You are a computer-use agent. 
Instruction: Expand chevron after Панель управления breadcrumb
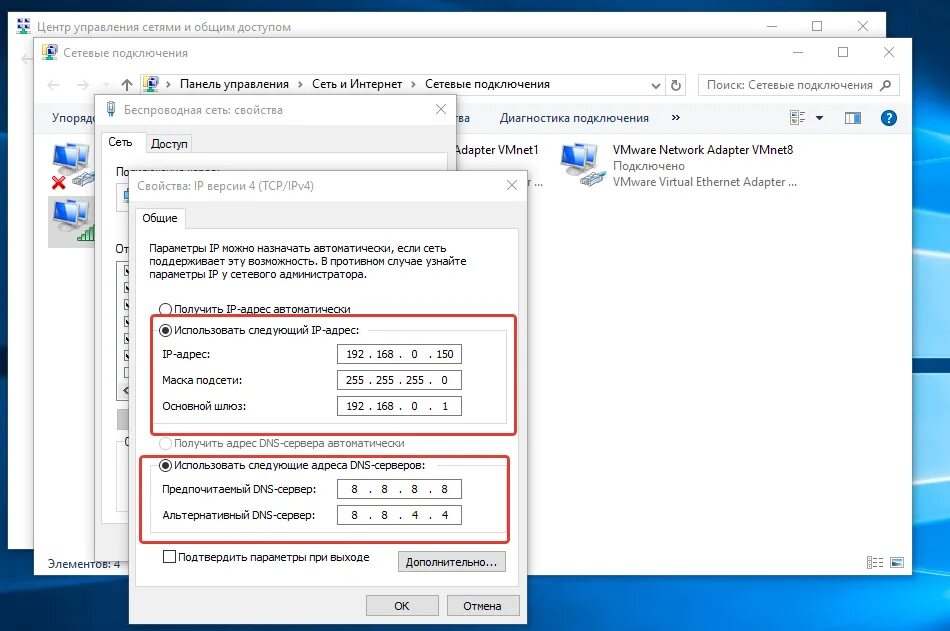coord(300,84)
